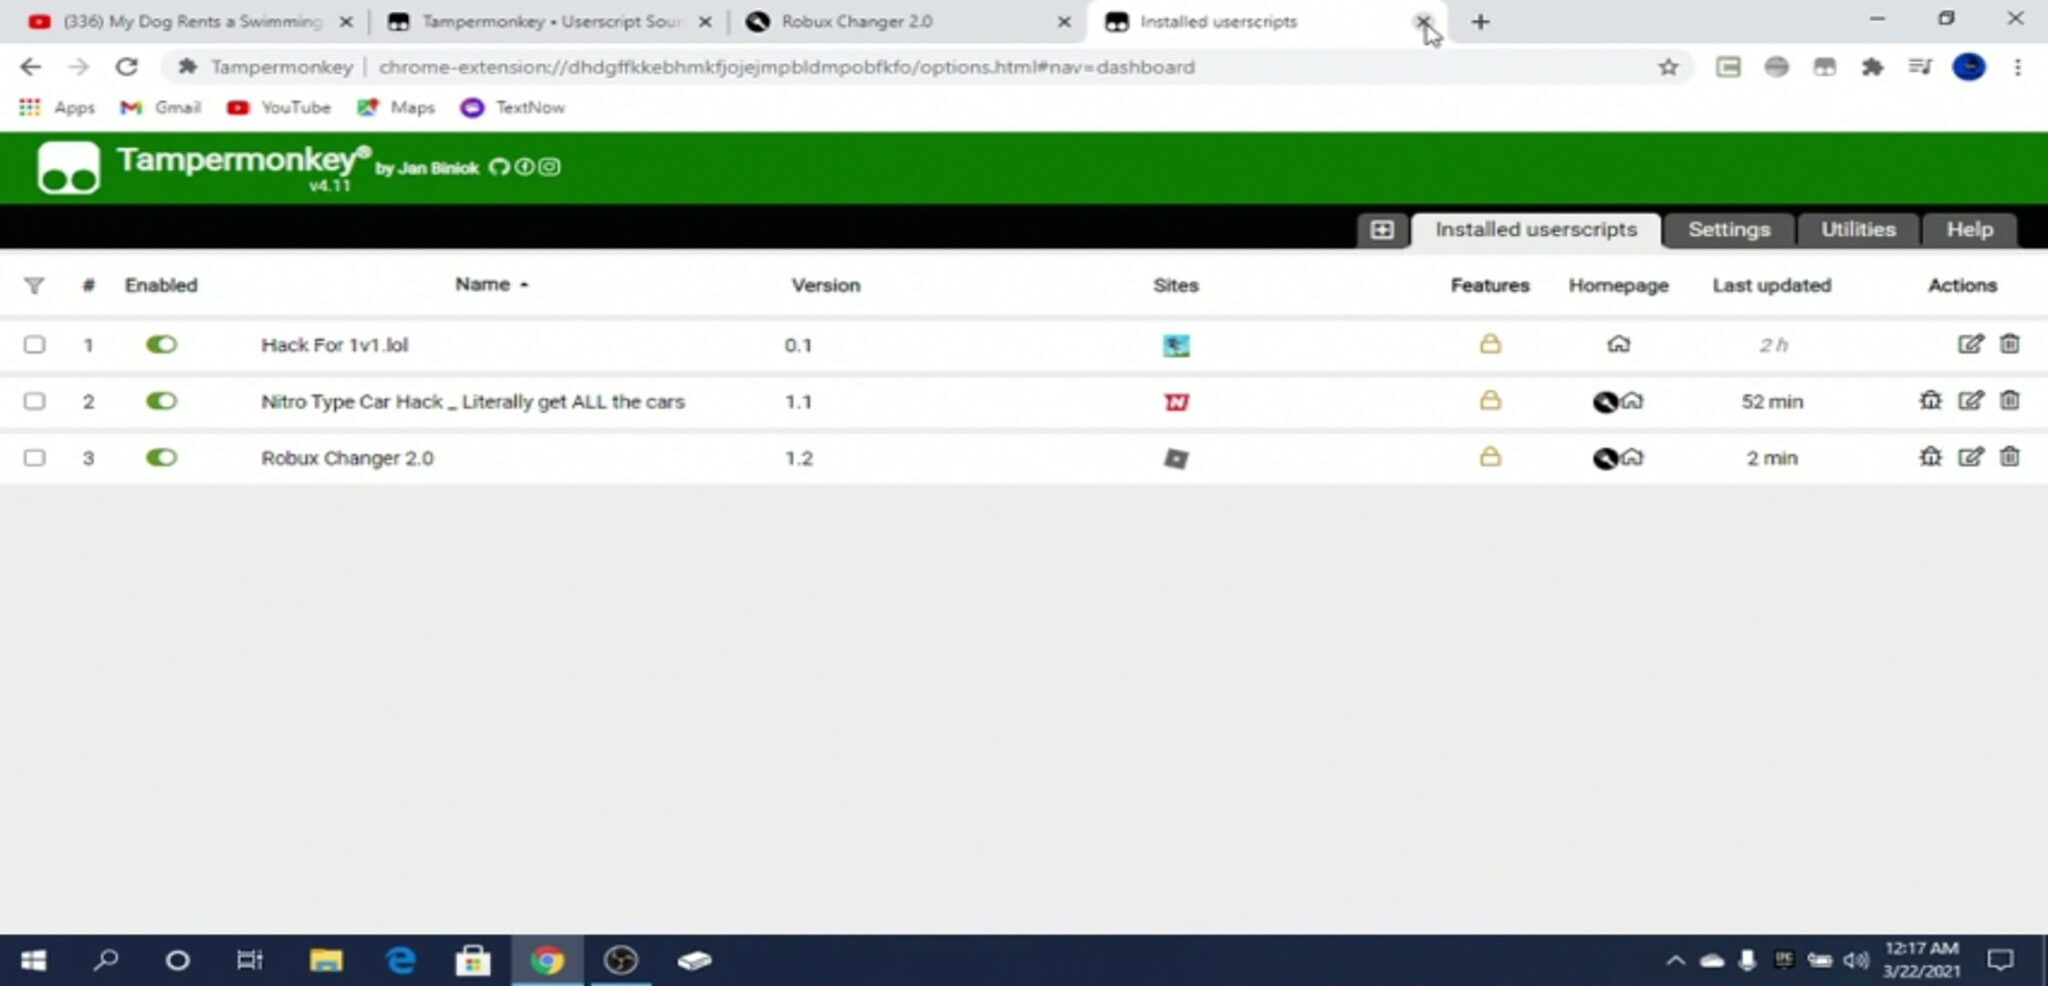Viewport: 2048px width, 986px height.
Task: Delete the Robux Changer 2.0 script
Action: (x=2009, y=457)
